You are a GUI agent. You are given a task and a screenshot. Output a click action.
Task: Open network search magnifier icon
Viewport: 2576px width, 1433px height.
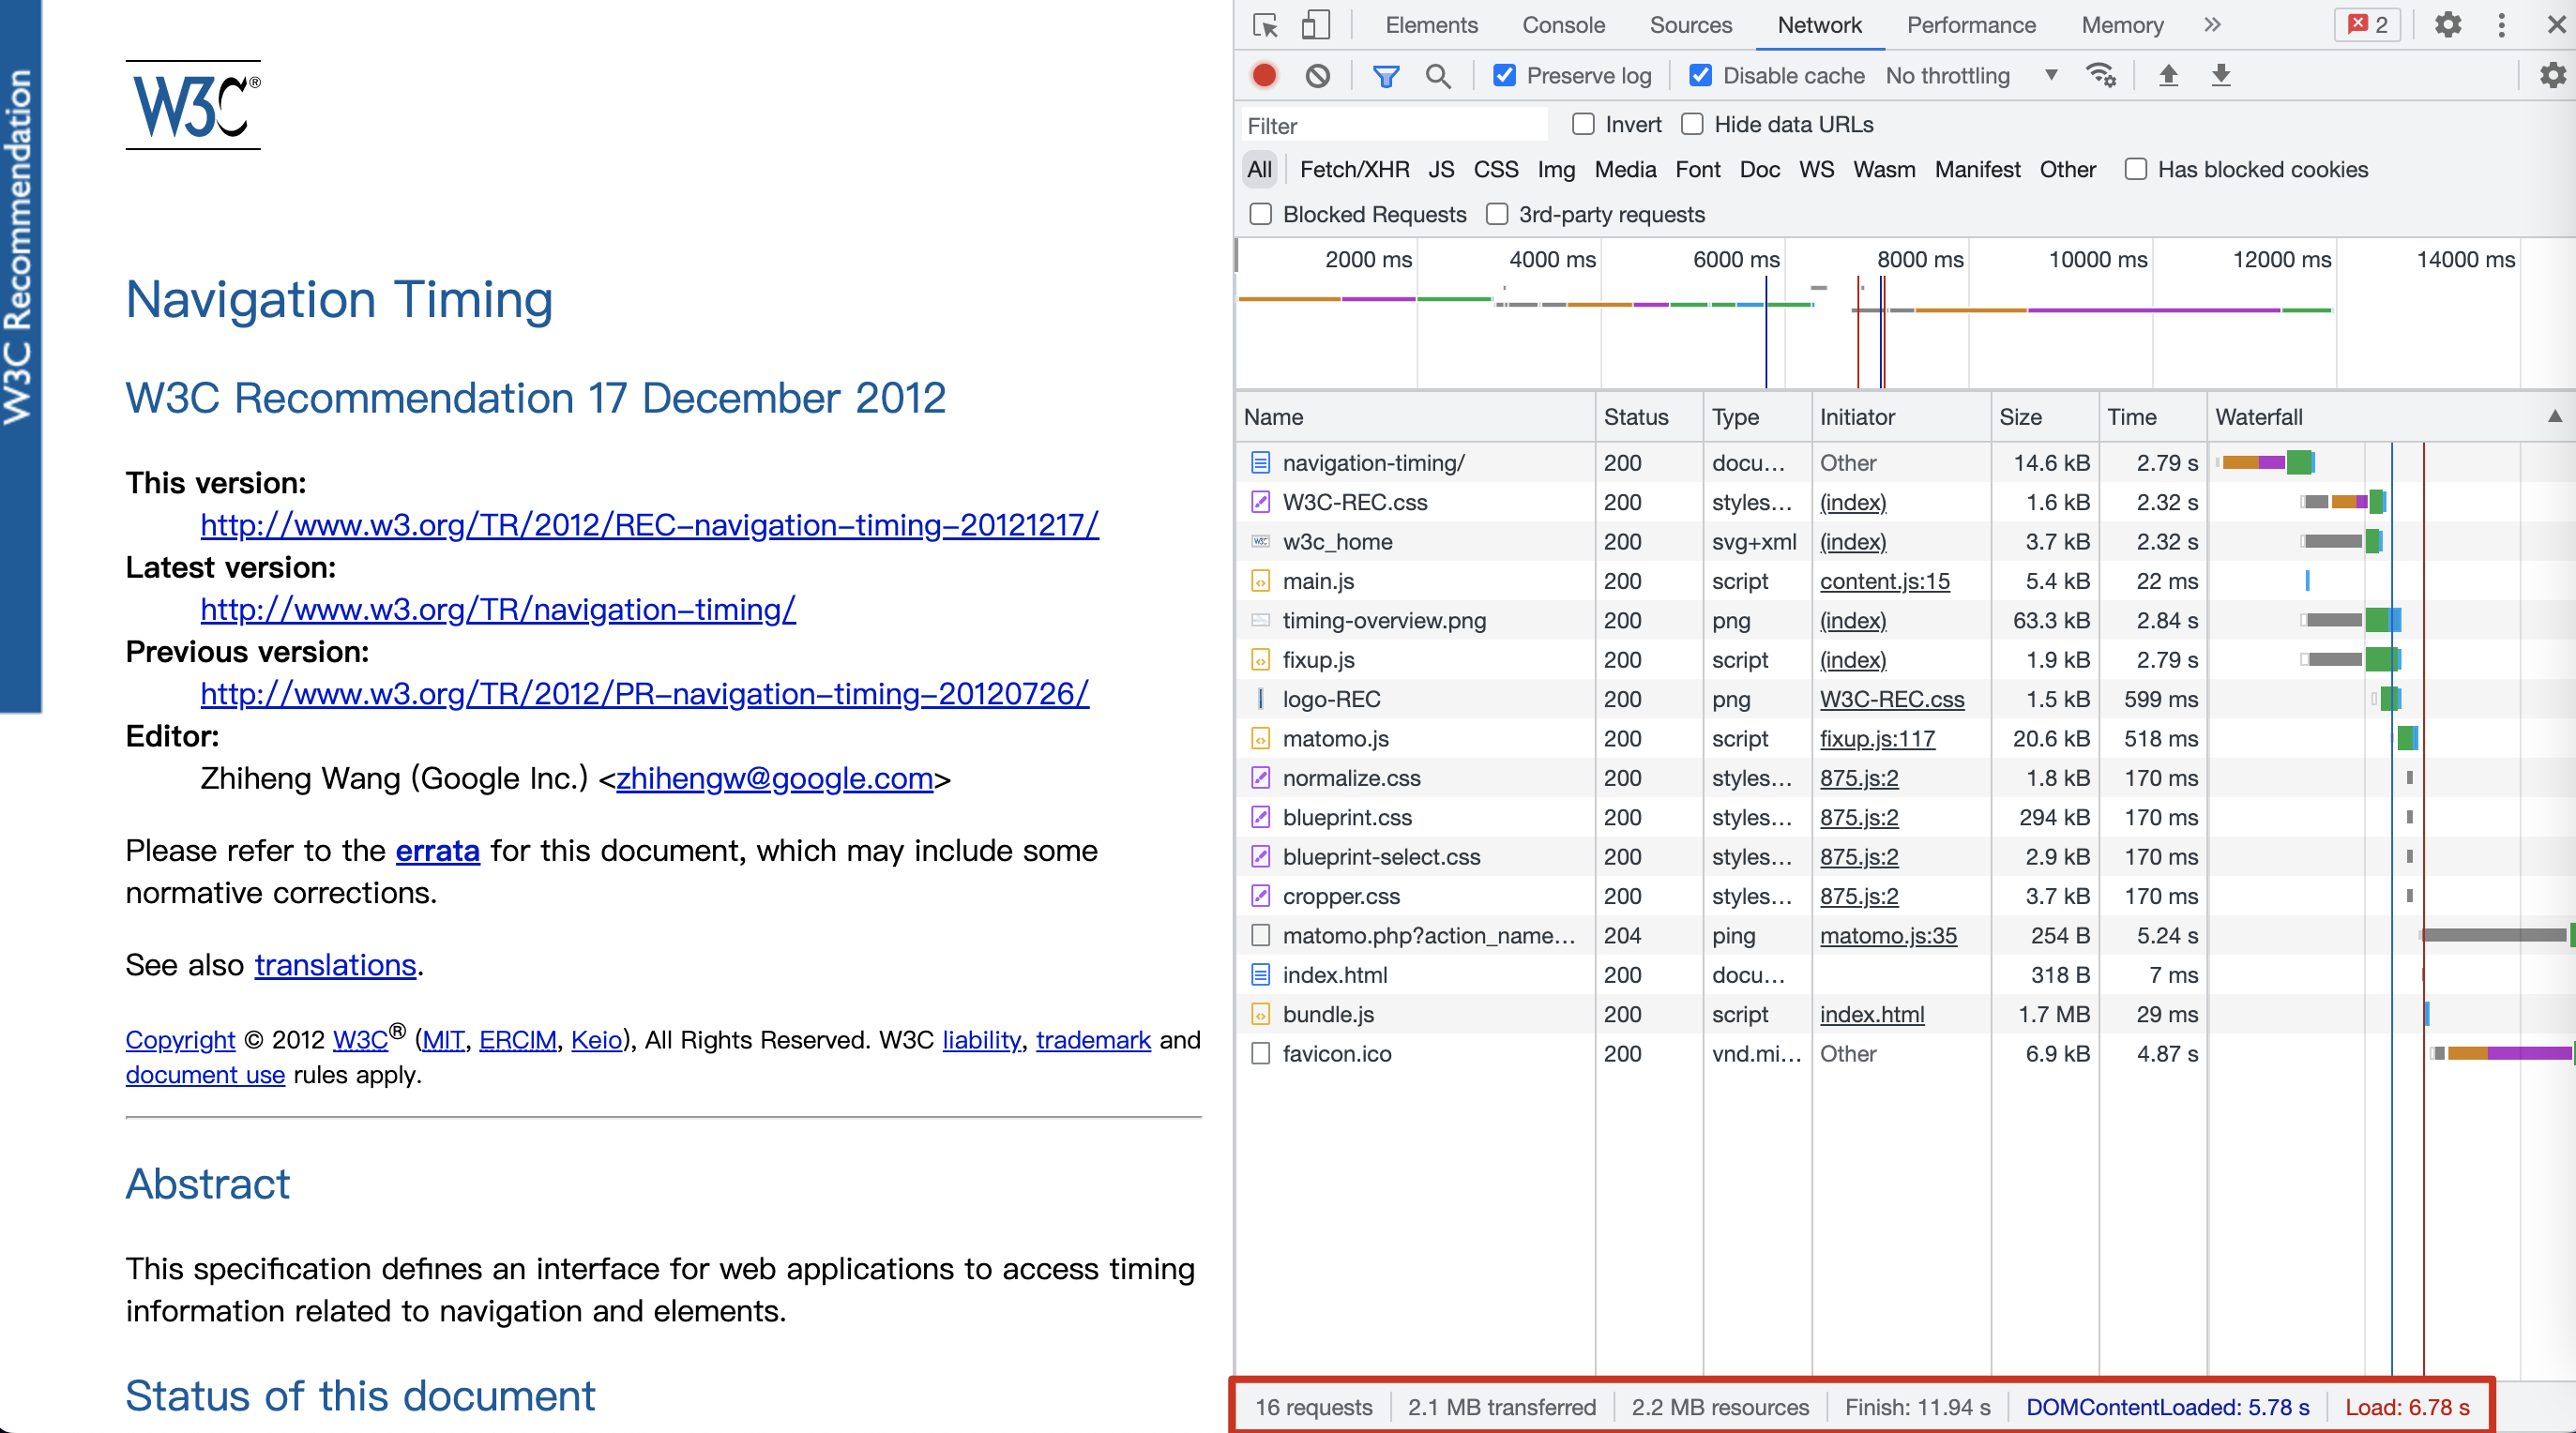(1438, 75)
